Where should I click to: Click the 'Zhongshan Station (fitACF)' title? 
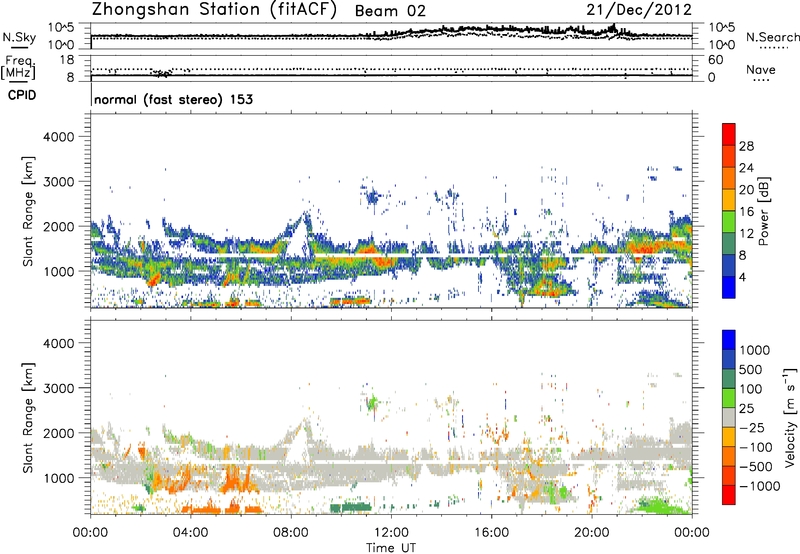click(214, 10)
